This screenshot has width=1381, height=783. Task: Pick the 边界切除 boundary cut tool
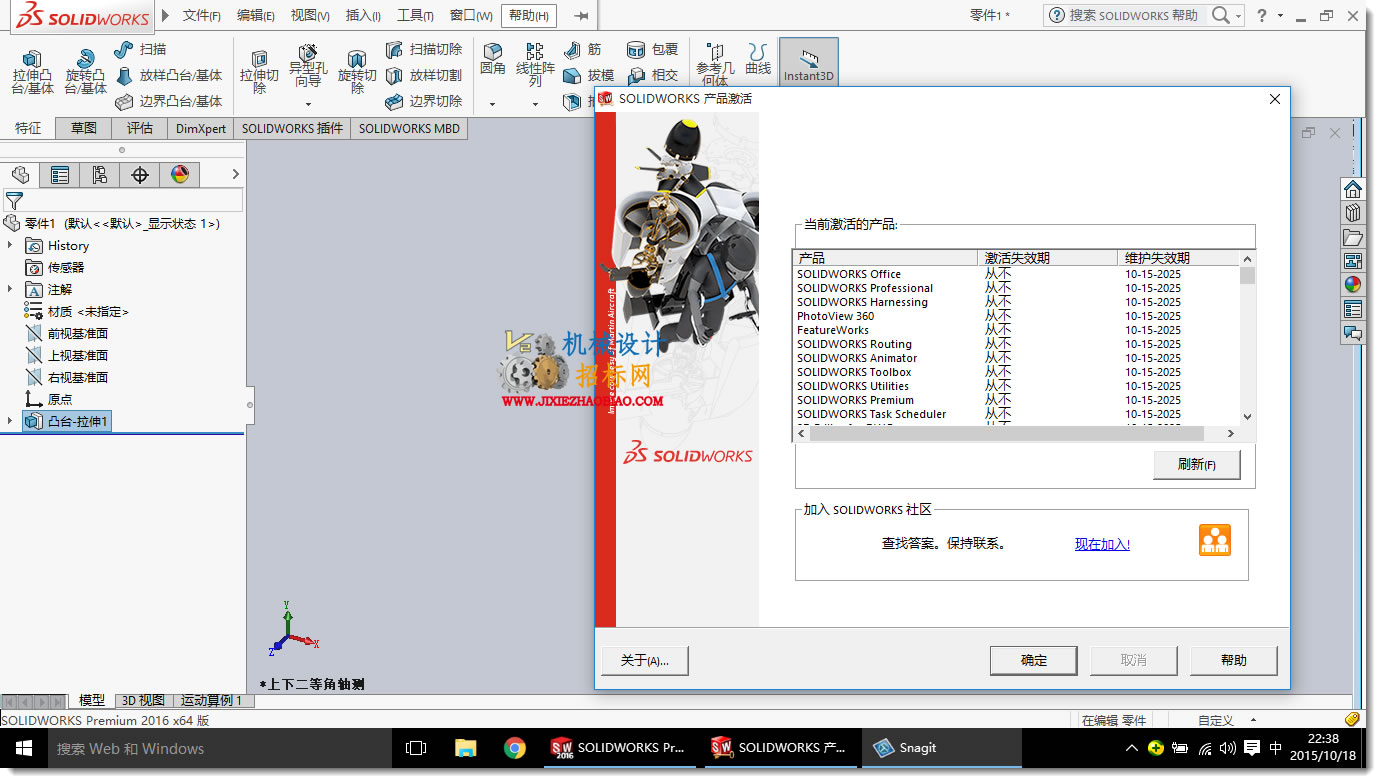pyautogui.click(x=424, y=101)
